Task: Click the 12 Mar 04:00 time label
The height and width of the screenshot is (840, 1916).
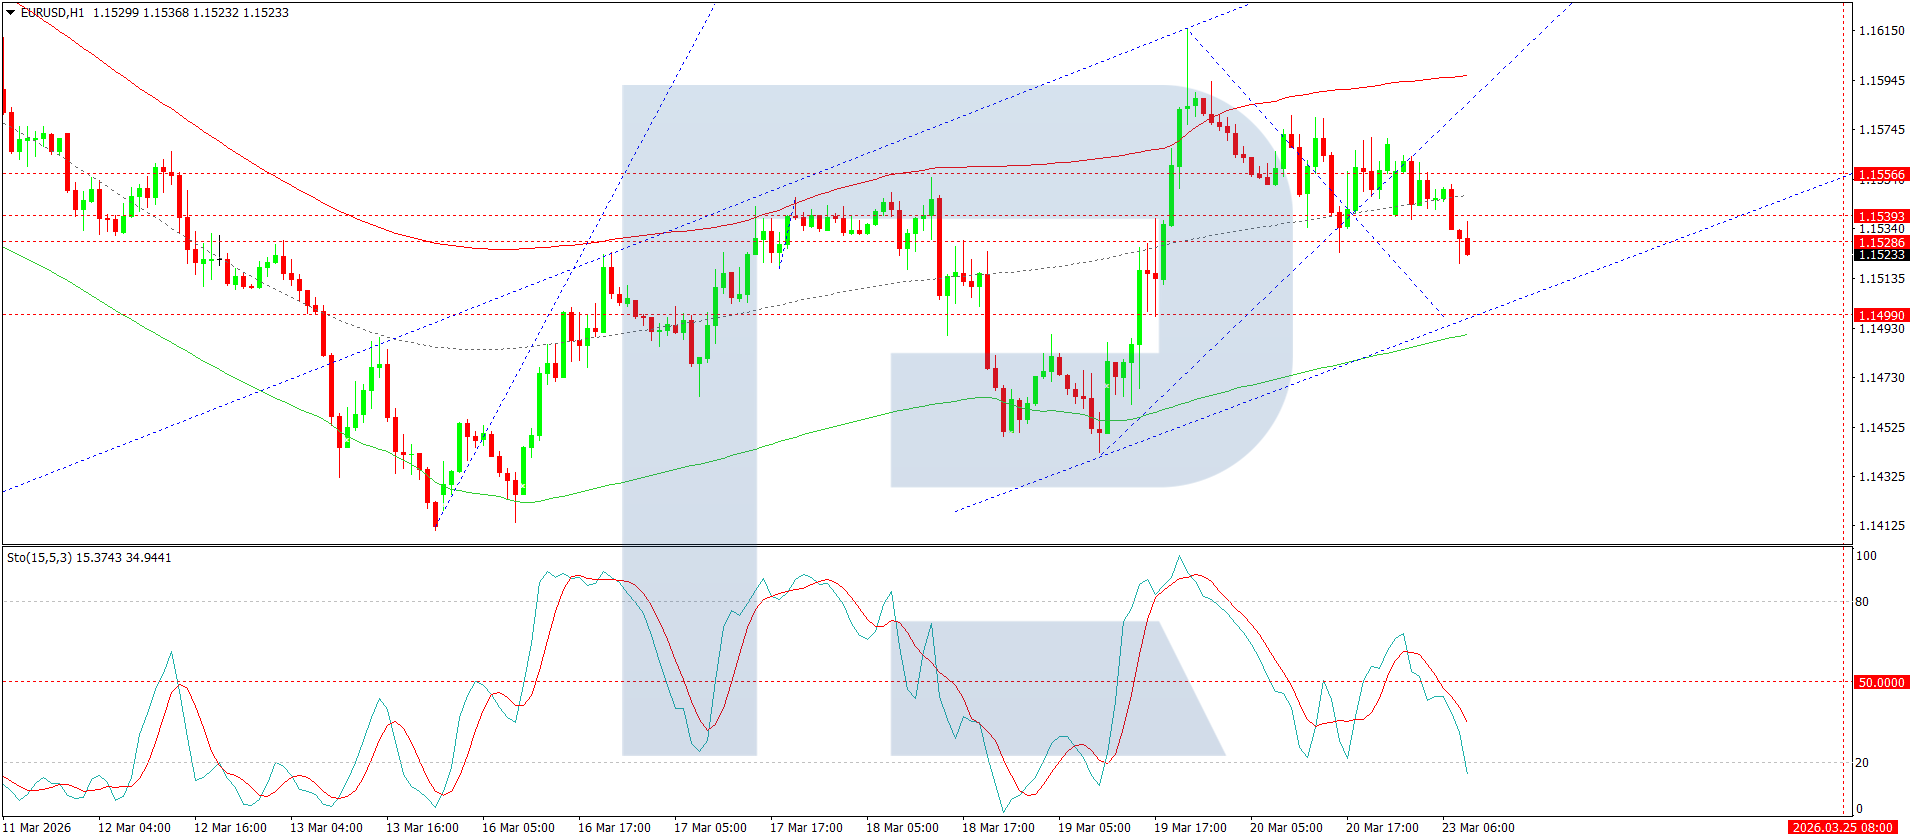Action: point(134,828)
